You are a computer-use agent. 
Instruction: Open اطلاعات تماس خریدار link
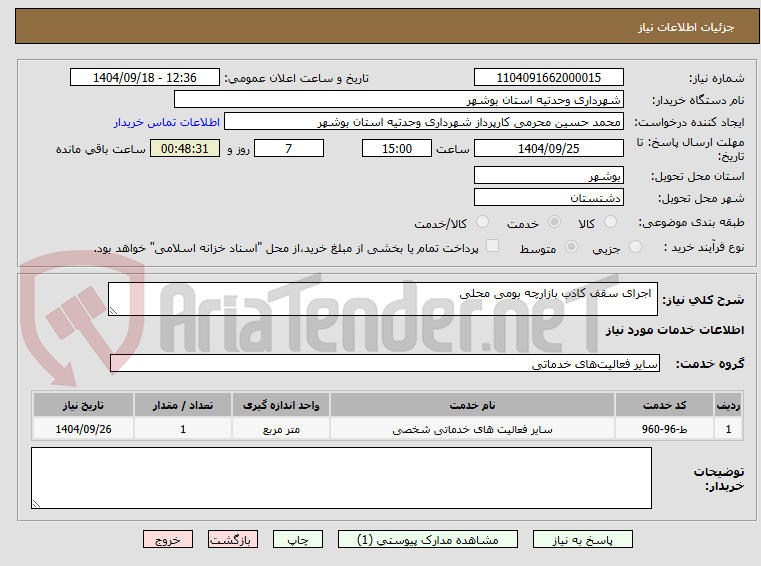[x=166, y=122]
